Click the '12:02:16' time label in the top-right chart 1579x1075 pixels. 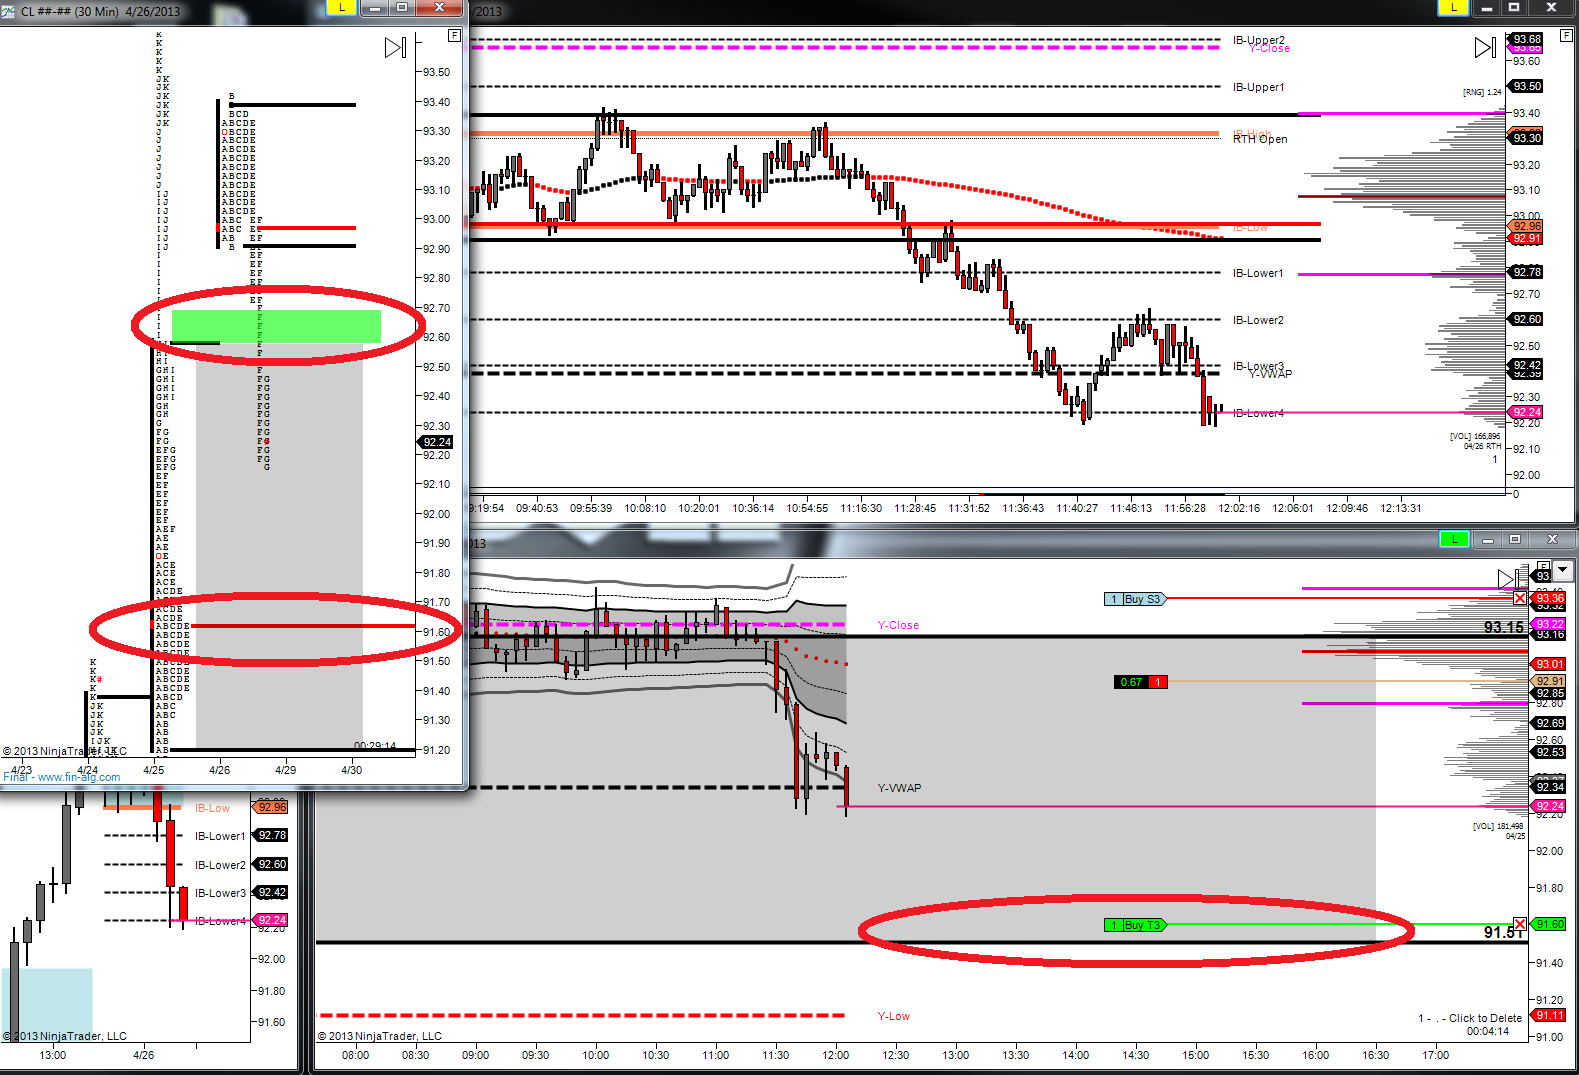[1239, 508]
